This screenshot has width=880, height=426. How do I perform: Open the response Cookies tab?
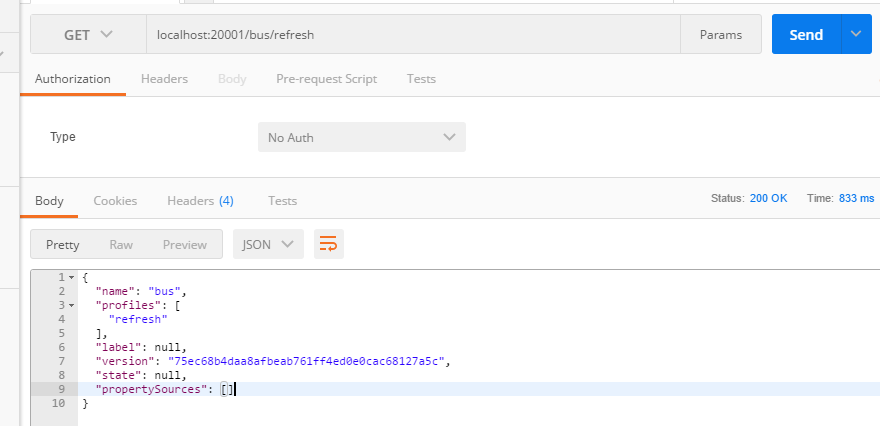click(115, 201)
